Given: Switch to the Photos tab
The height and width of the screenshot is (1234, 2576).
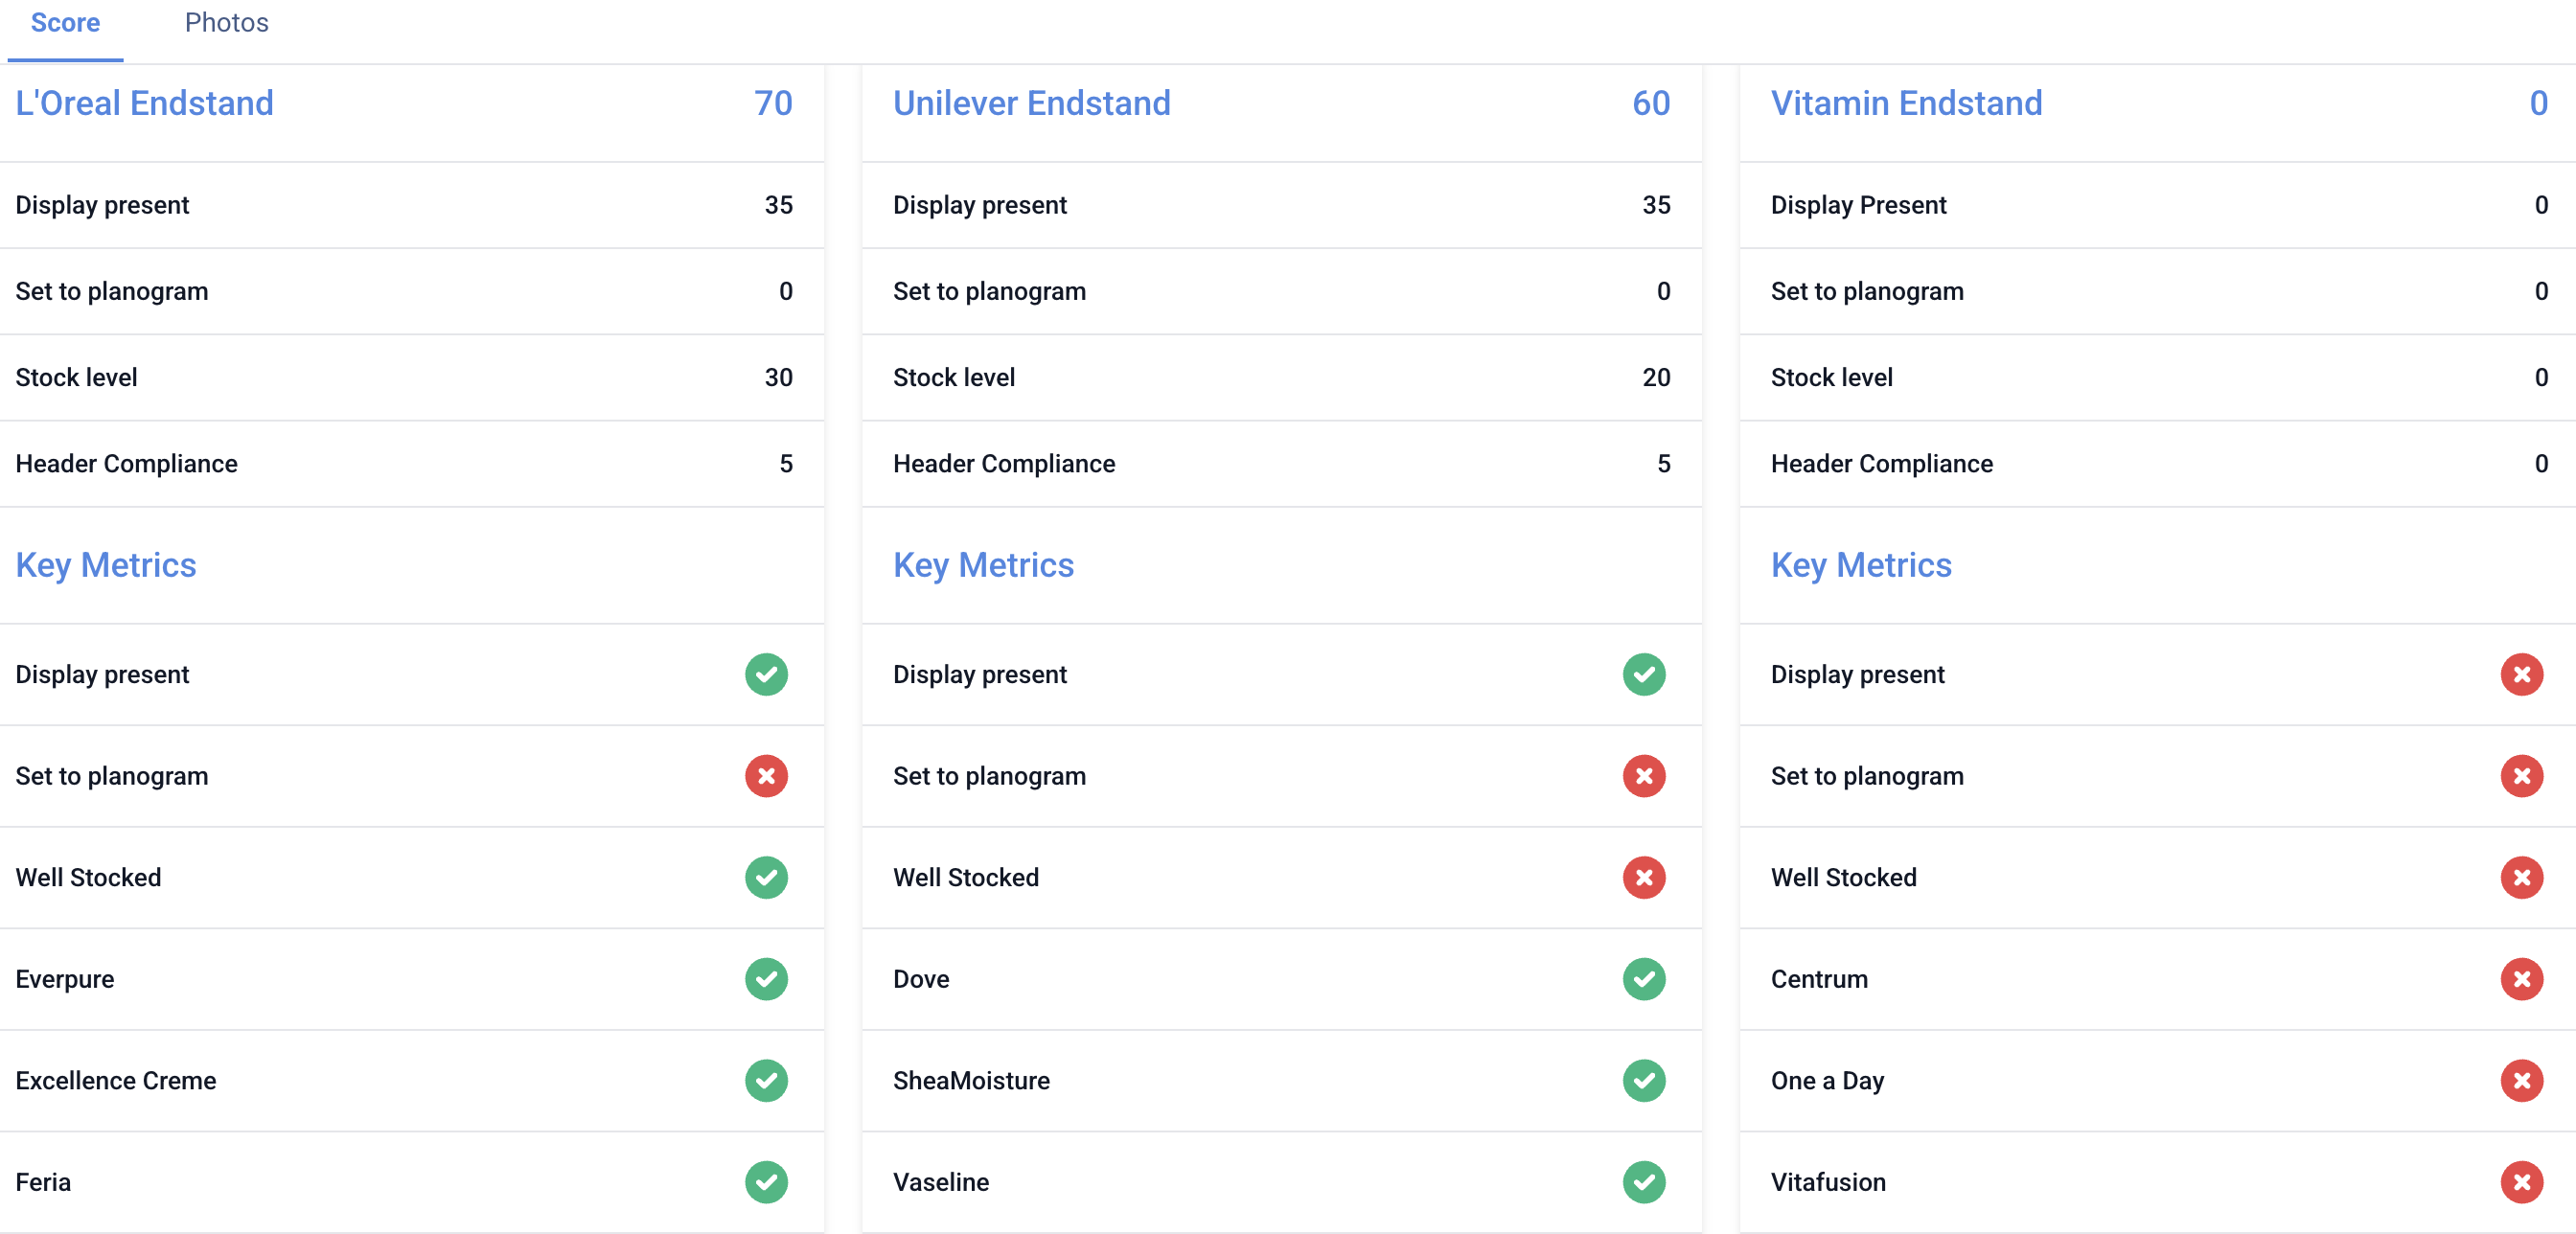Looking at the screenshot, I should (x=226, y=23).
